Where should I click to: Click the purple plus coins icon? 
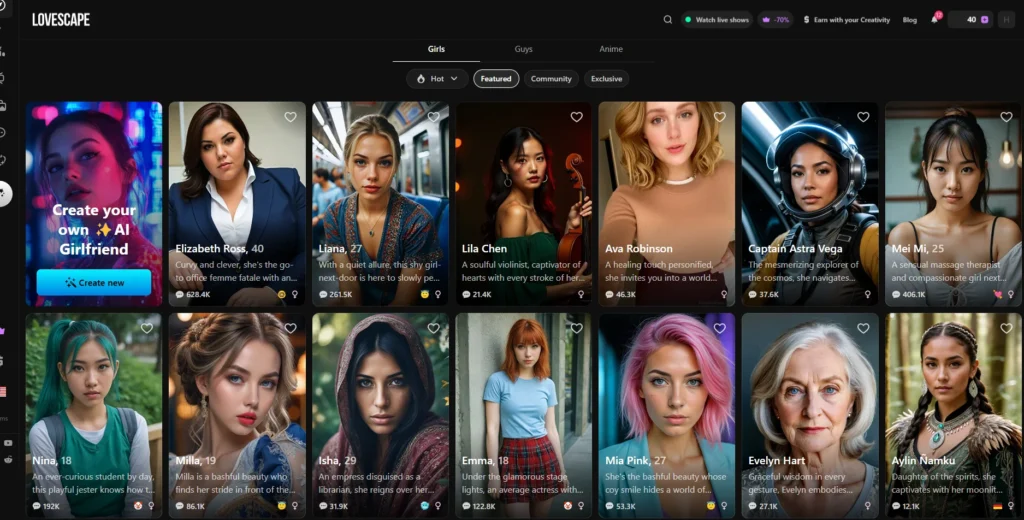(x=984, y=19)
